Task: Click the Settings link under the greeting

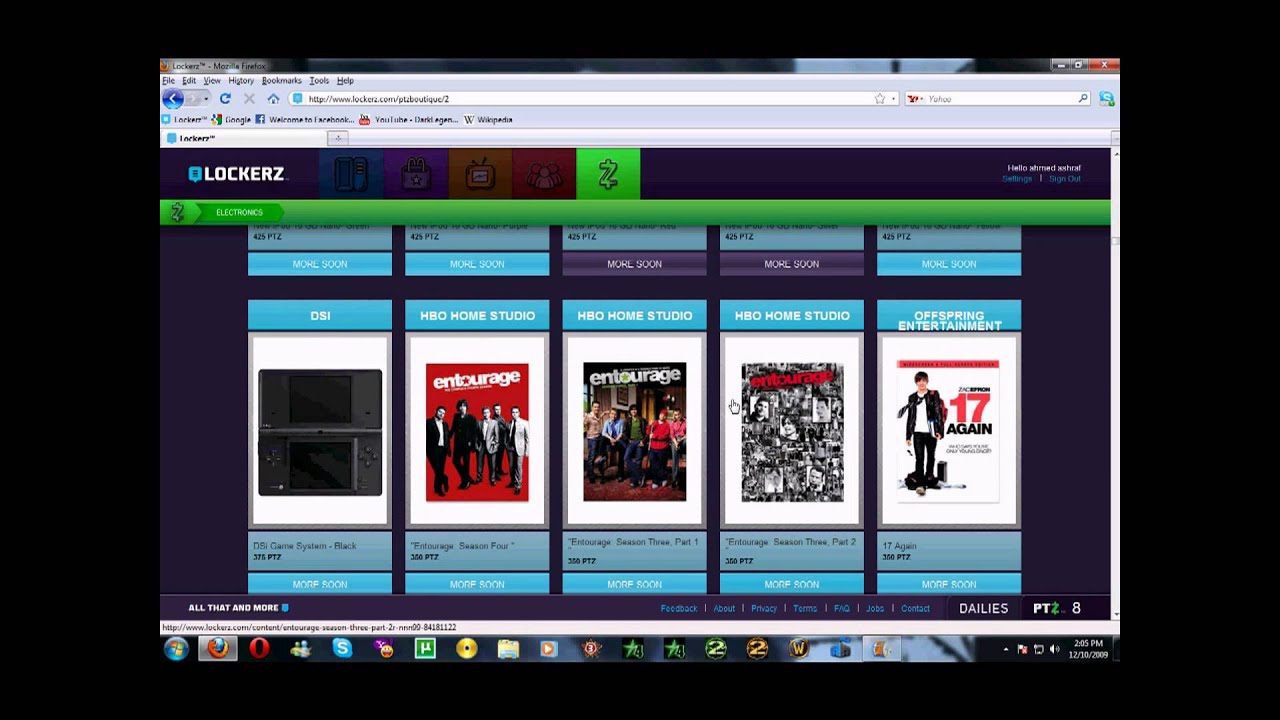Action: [x=1017, y=179]
